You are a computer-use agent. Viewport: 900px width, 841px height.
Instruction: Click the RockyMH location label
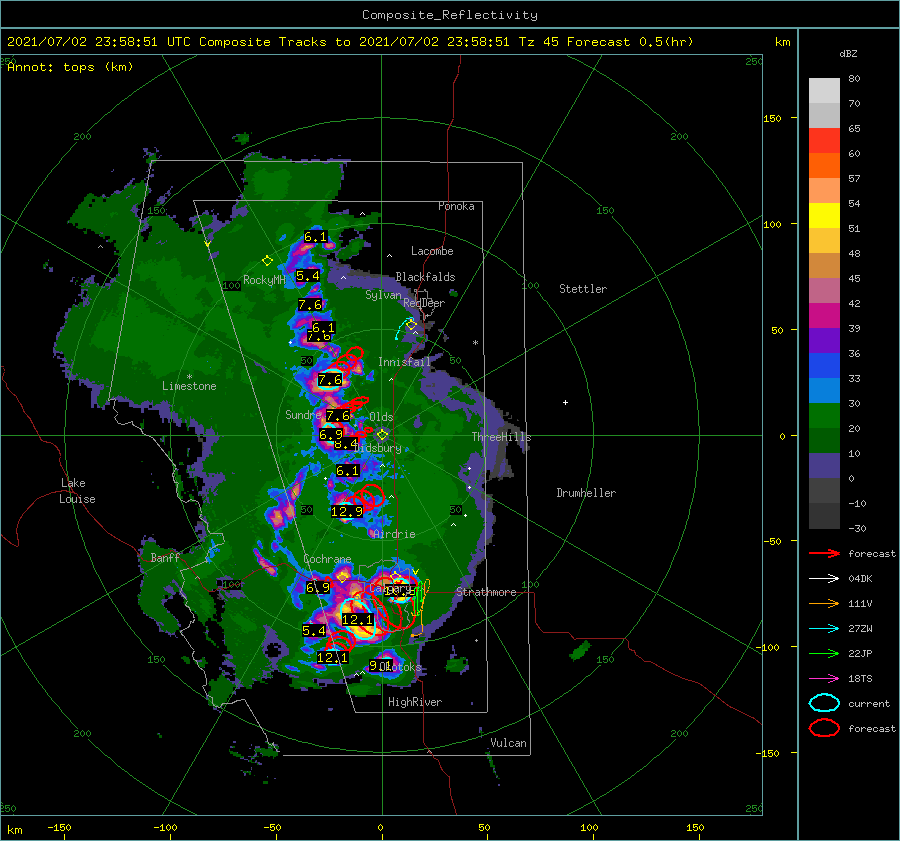click(264, 280)
